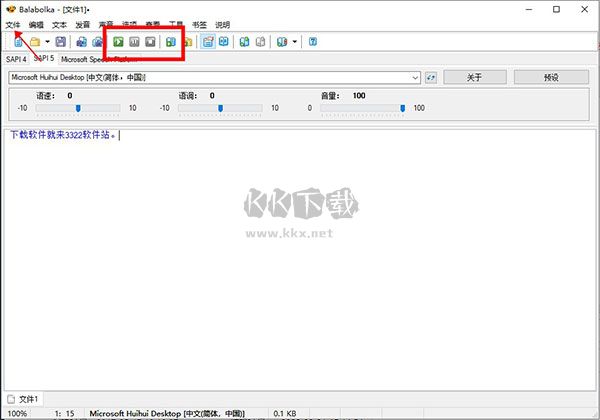Click the 0.1 KB file size in status bar
This screenshot has height=420, width=600.
pos(285,413)
